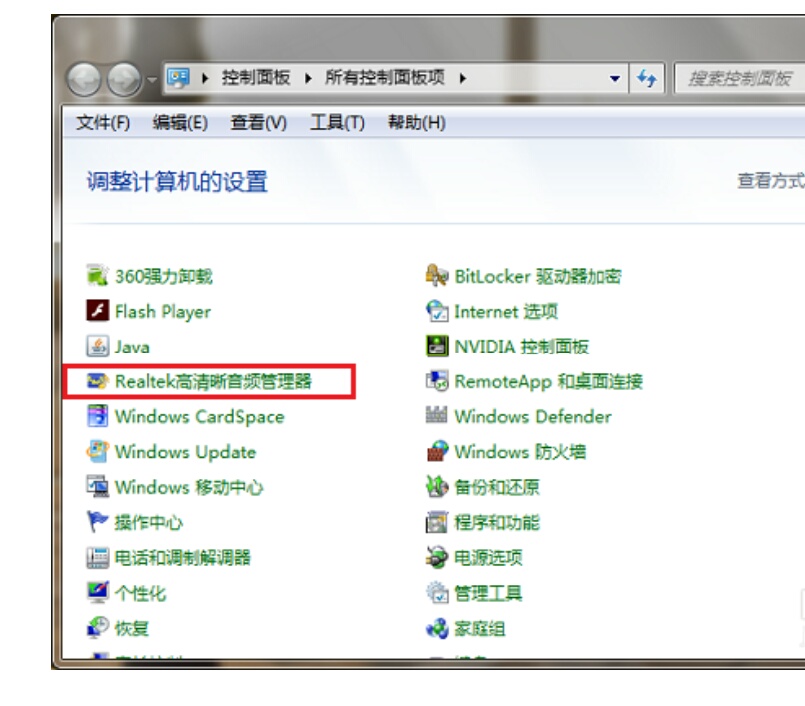Click the 调整计算机的设置 heading

(177, 182)
